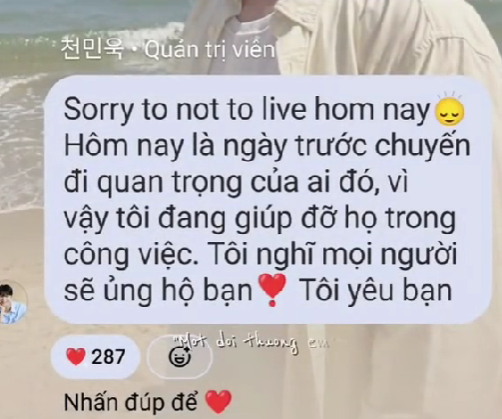Click the 287 reaction count
This screenshot has width=502, height=419.
pyautogui.click(x=108, y=356)
